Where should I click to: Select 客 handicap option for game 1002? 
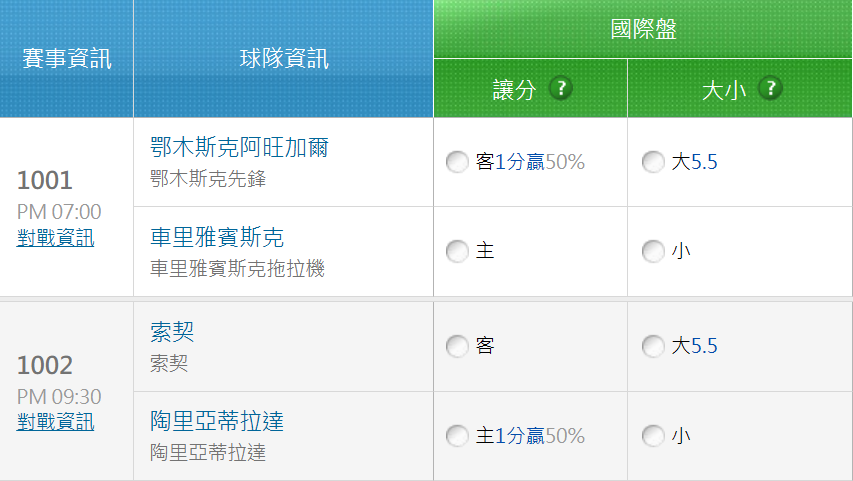click(x=457, y=347)
